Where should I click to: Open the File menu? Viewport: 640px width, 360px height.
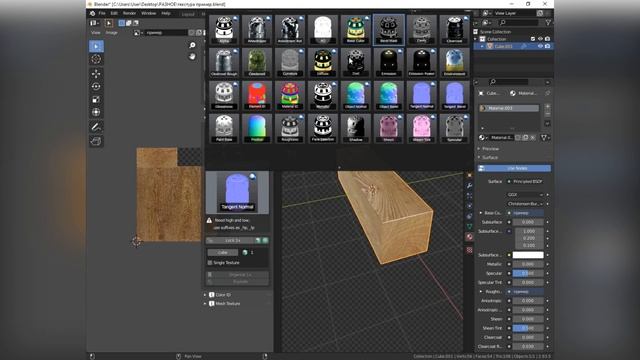102,13
